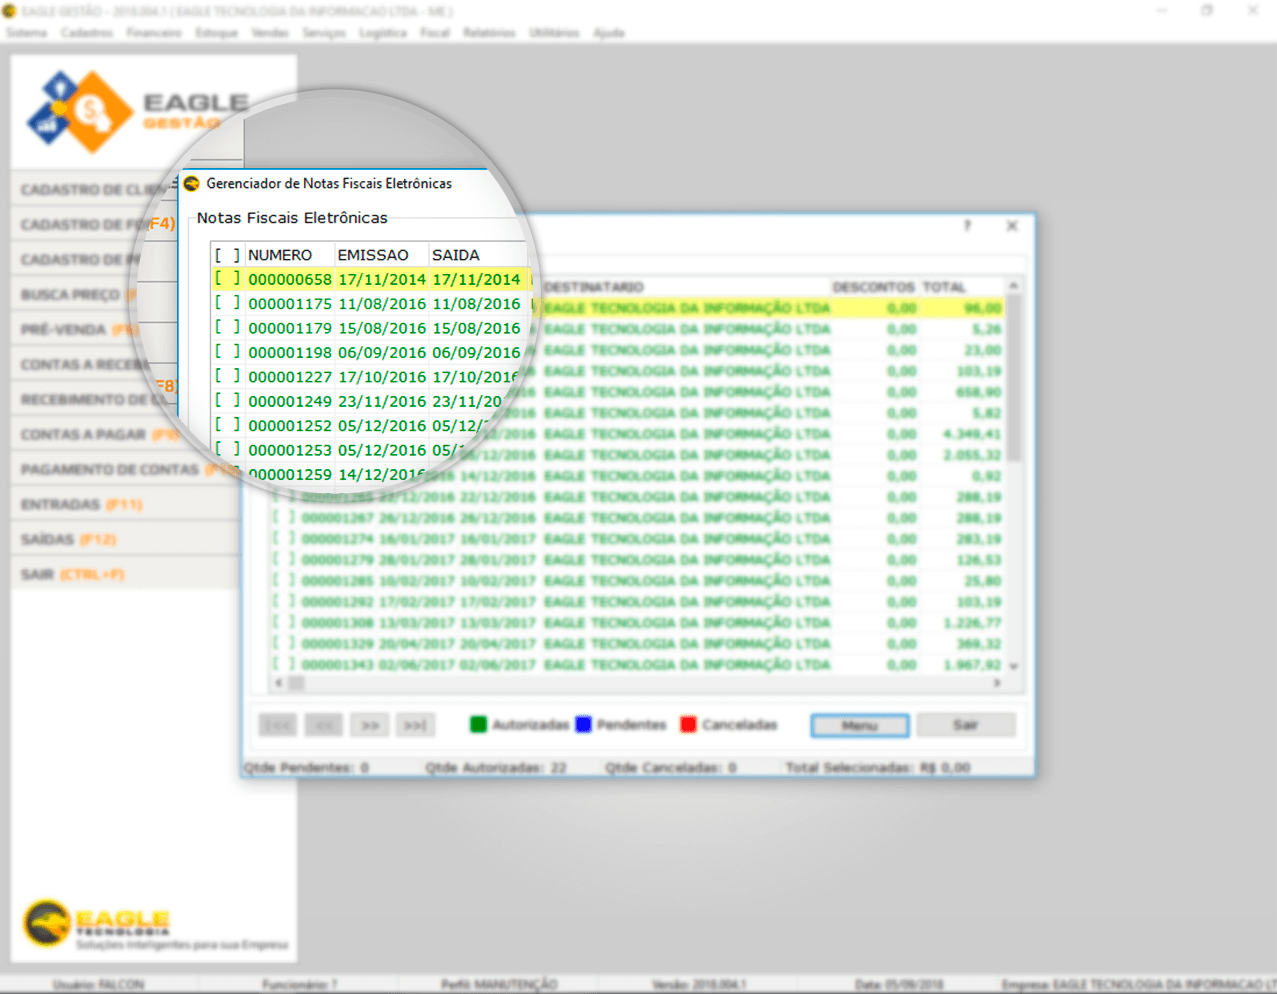
Task: Select total value 4.349,41
Action: coord(972,434)
